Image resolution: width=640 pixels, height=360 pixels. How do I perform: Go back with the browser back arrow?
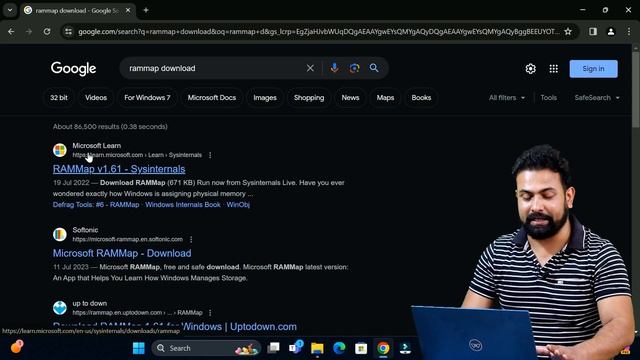(11, 31)
